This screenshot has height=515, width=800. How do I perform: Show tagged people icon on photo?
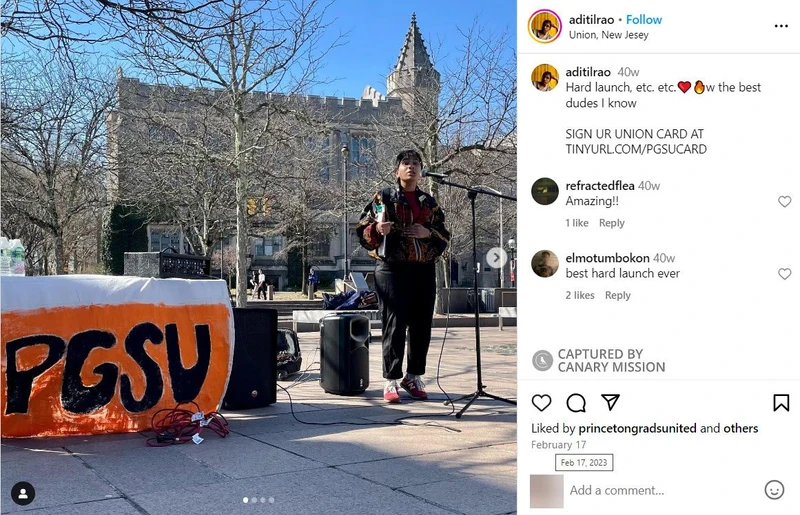point(23,494)
